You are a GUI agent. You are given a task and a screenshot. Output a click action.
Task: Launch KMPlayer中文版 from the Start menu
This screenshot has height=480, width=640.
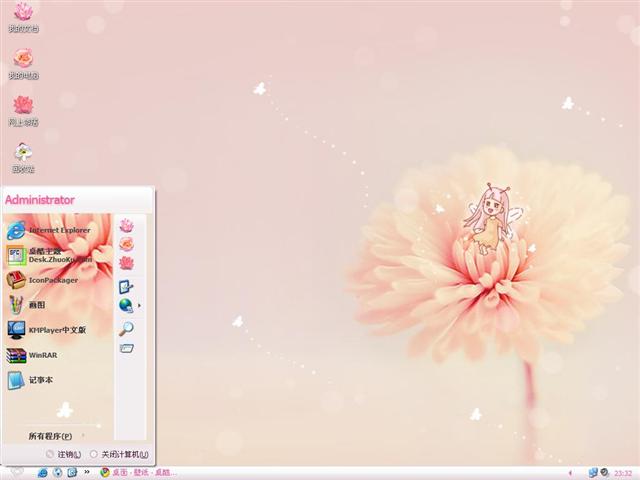pyautogui.click(x=47, y=330)
